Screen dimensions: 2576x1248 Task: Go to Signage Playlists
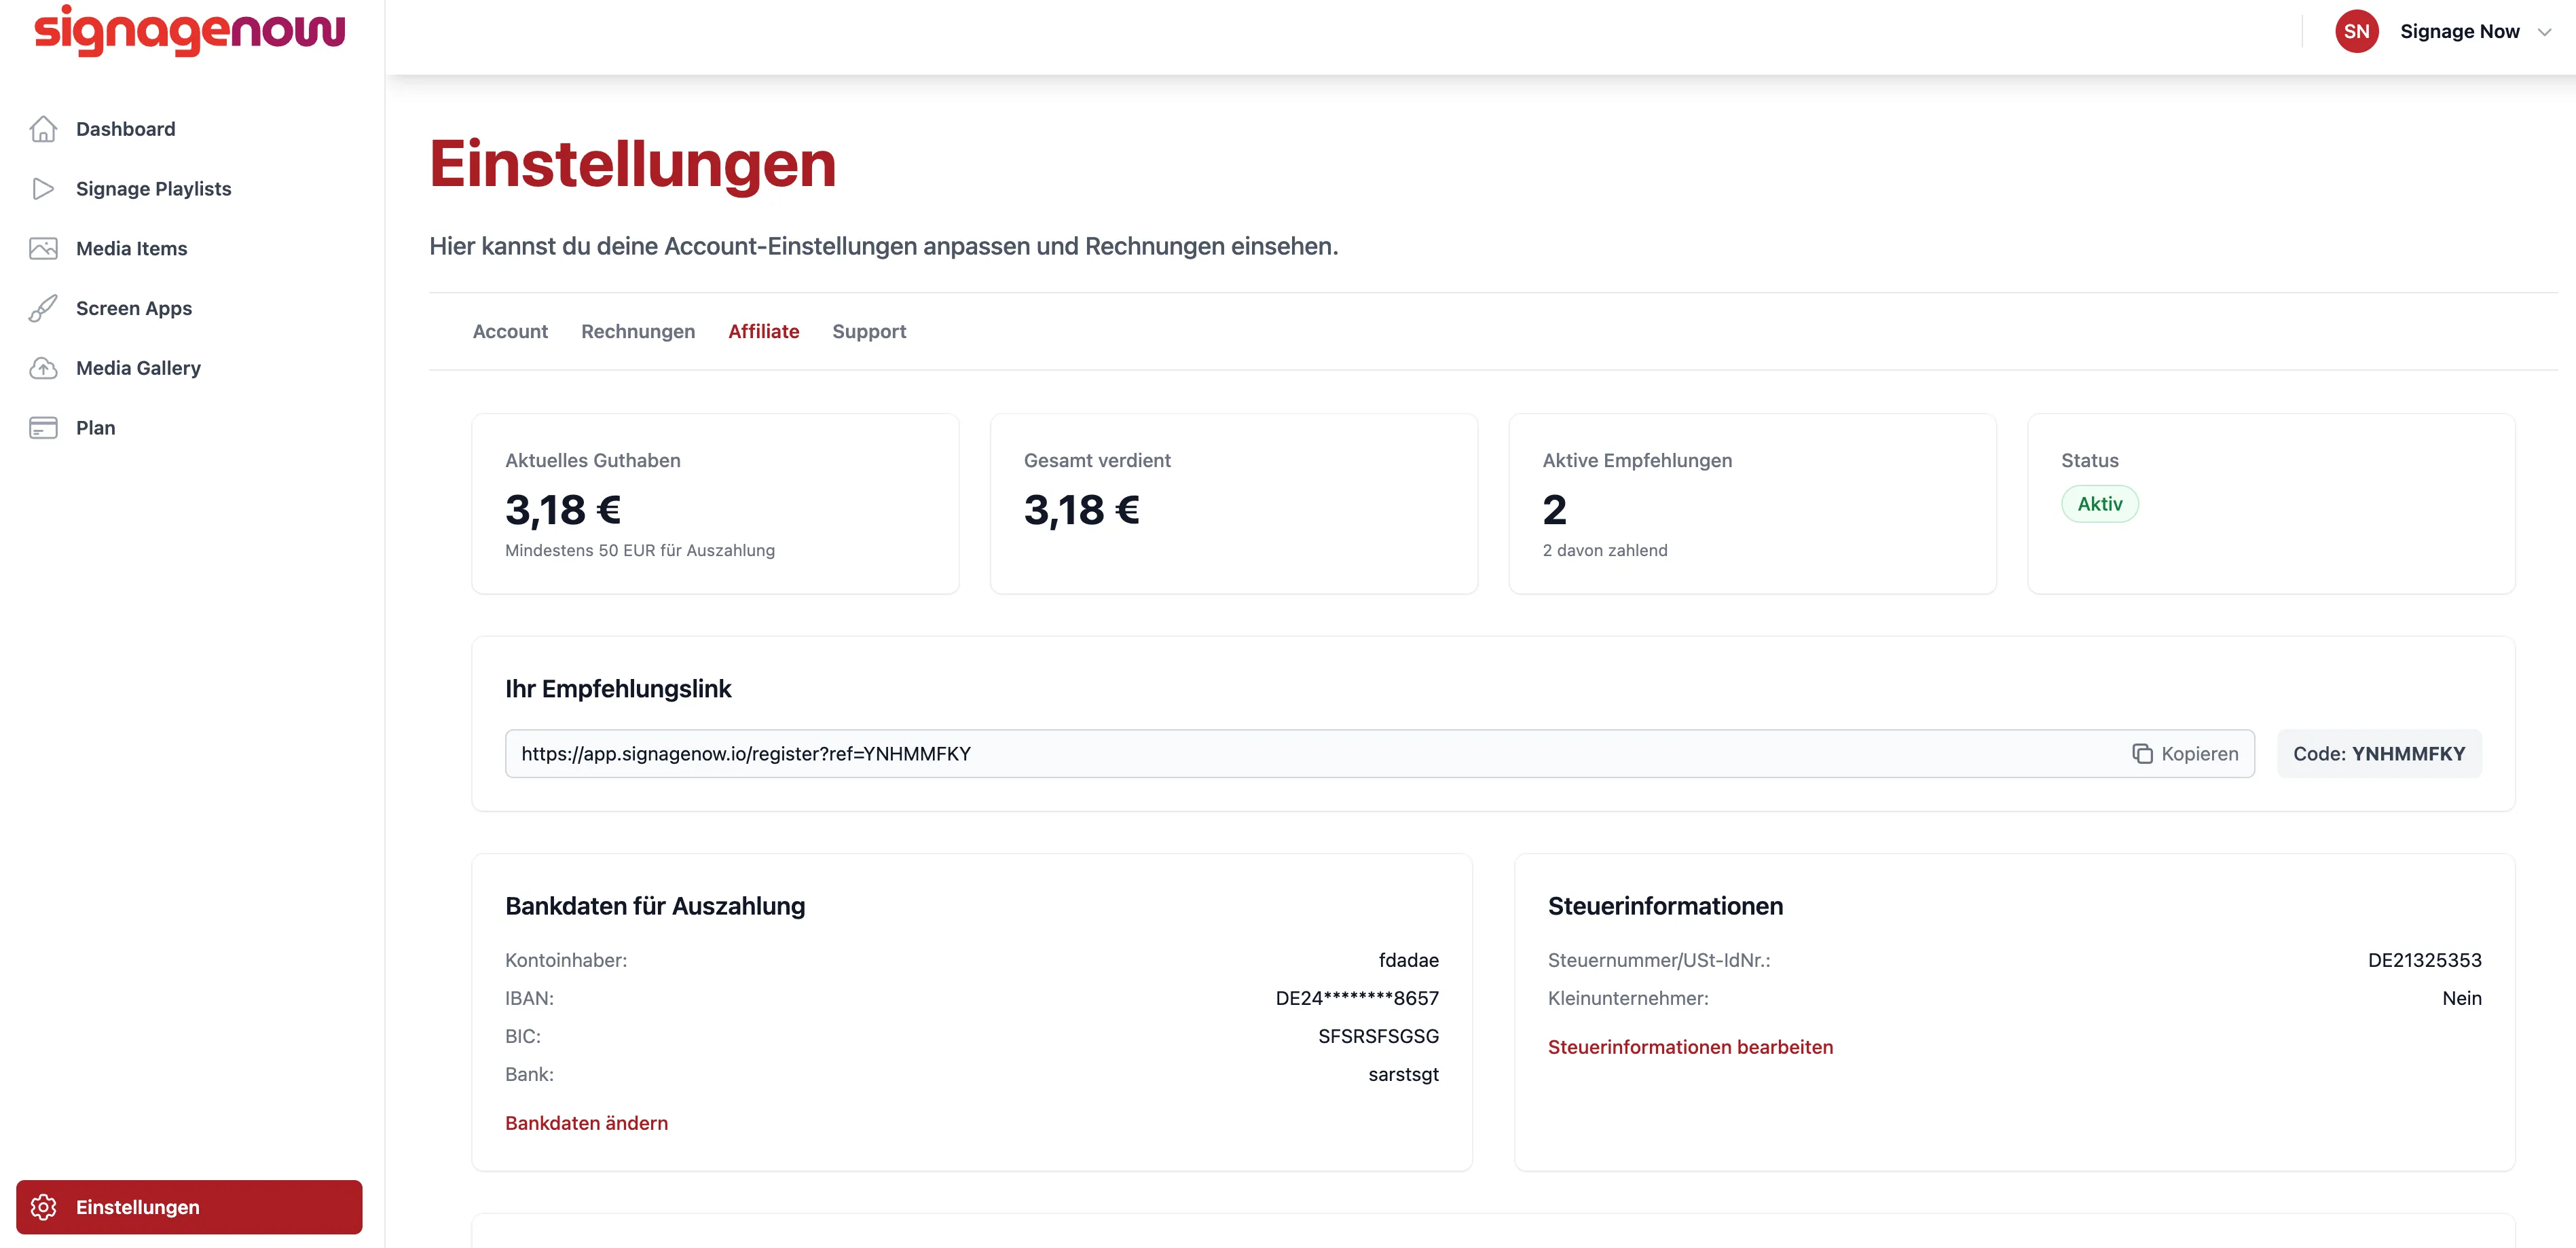(x=189, y=189)
